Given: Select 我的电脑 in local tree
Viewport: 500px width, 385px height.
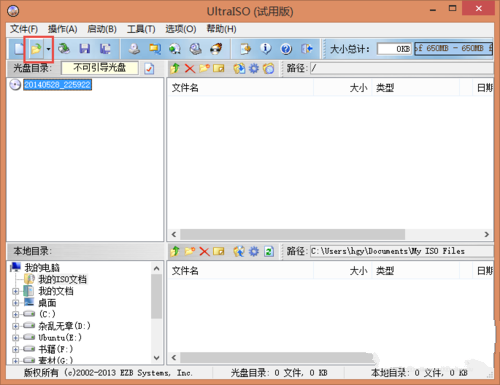Looking at the screenshot, I should tap(42, 267).
